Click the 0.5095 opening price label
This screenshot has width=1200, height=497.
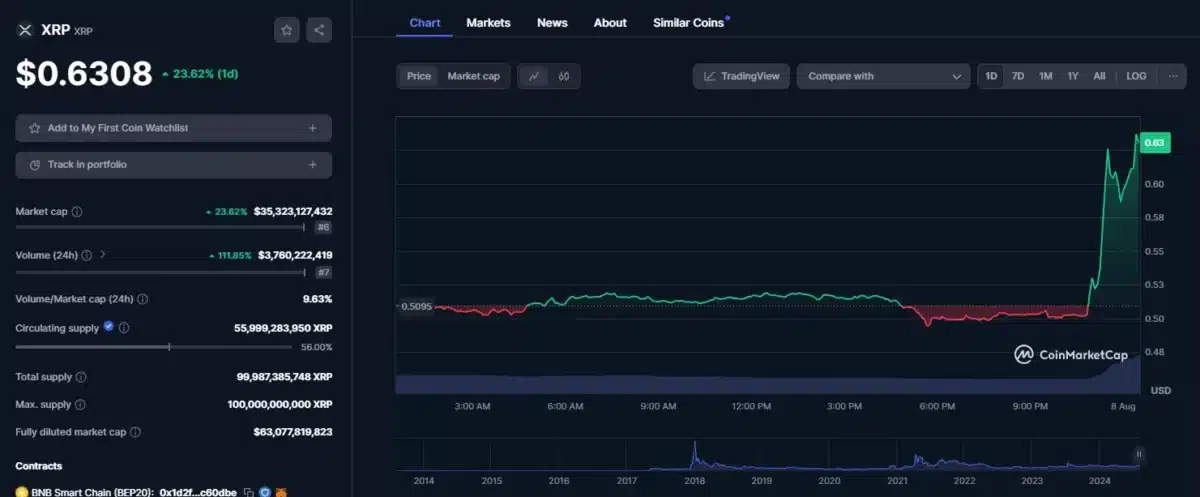(x=415, y=306)
